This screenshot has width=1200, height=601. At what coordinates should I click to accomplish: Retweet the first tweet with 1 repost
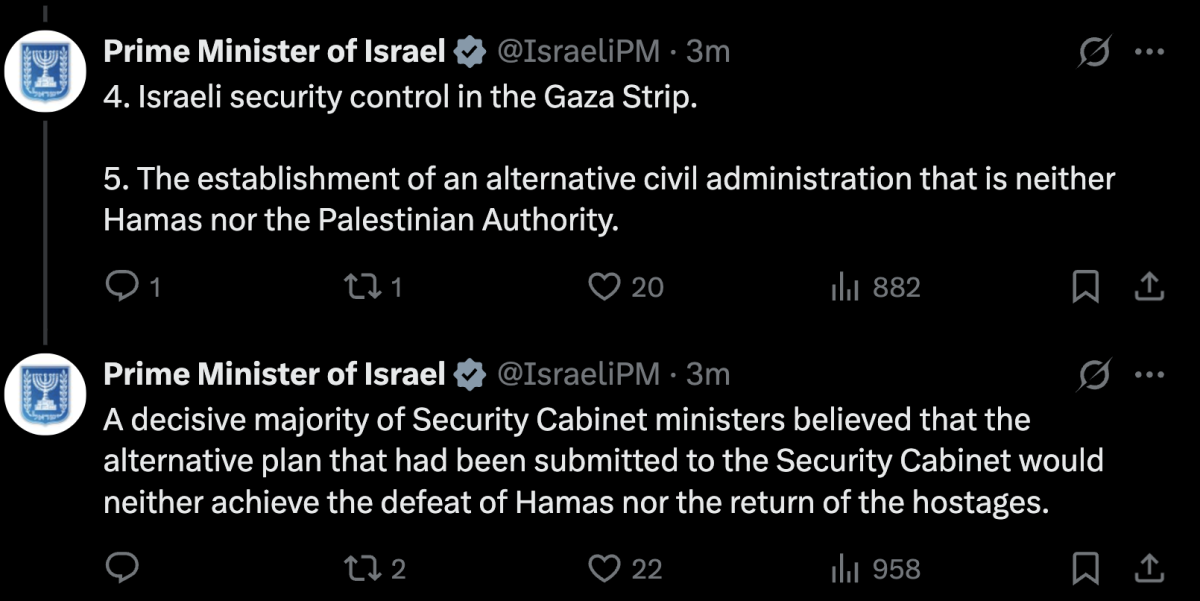(372, 288)
